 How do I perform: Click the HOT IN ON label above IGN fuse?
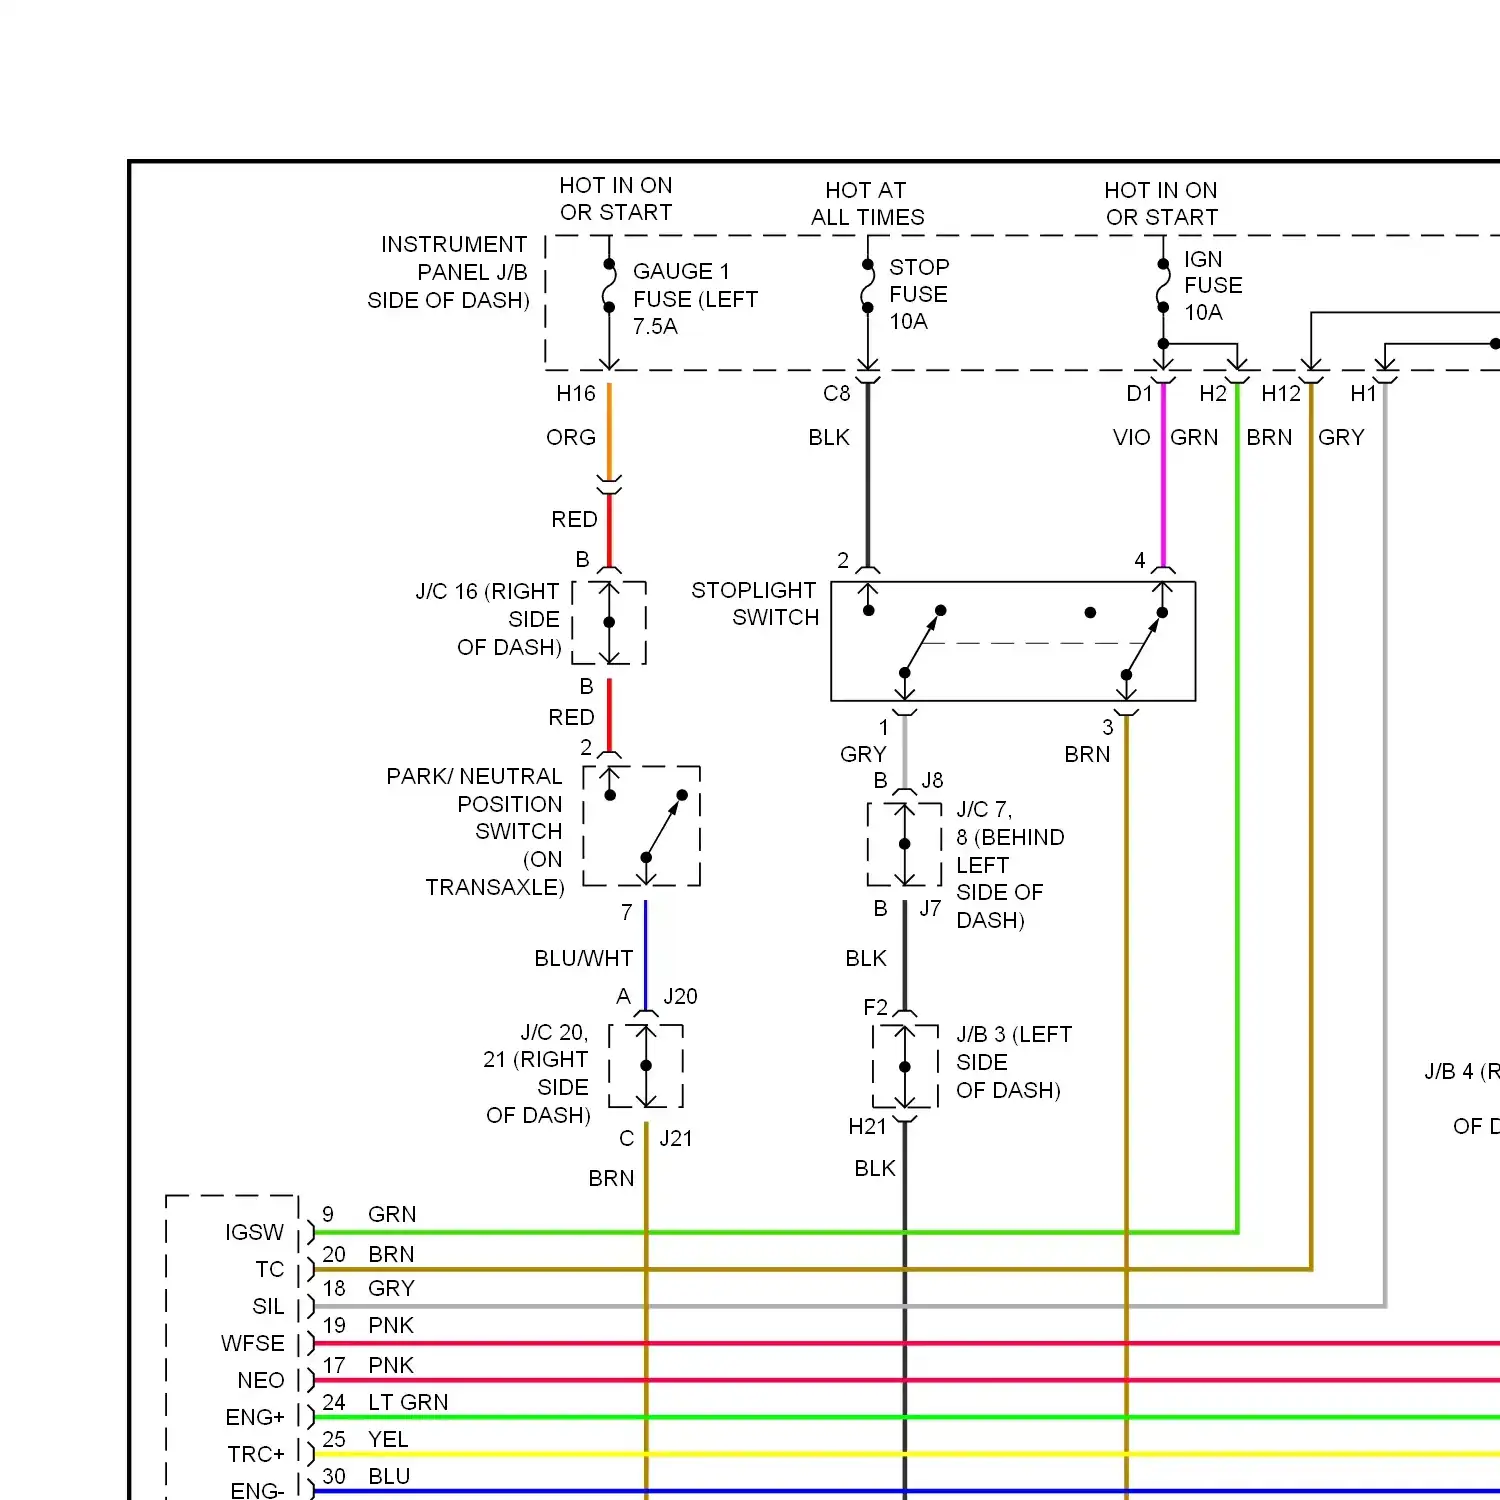[1161, 203]
